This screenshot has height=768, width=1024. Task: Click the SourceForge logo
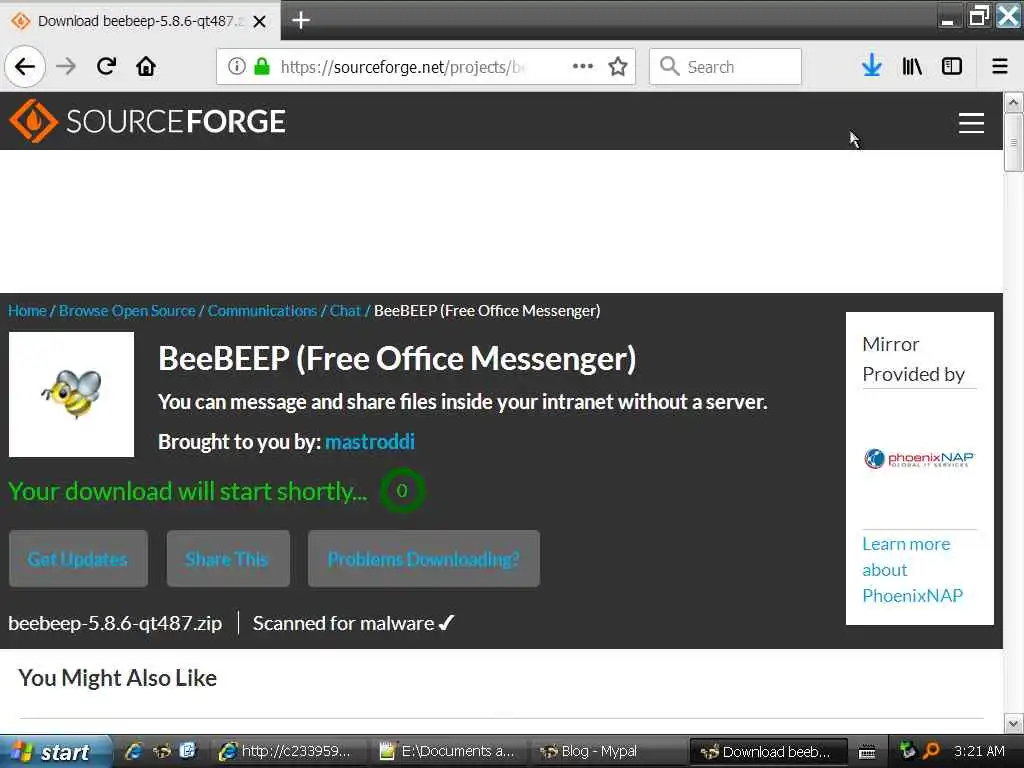(148, 121)
